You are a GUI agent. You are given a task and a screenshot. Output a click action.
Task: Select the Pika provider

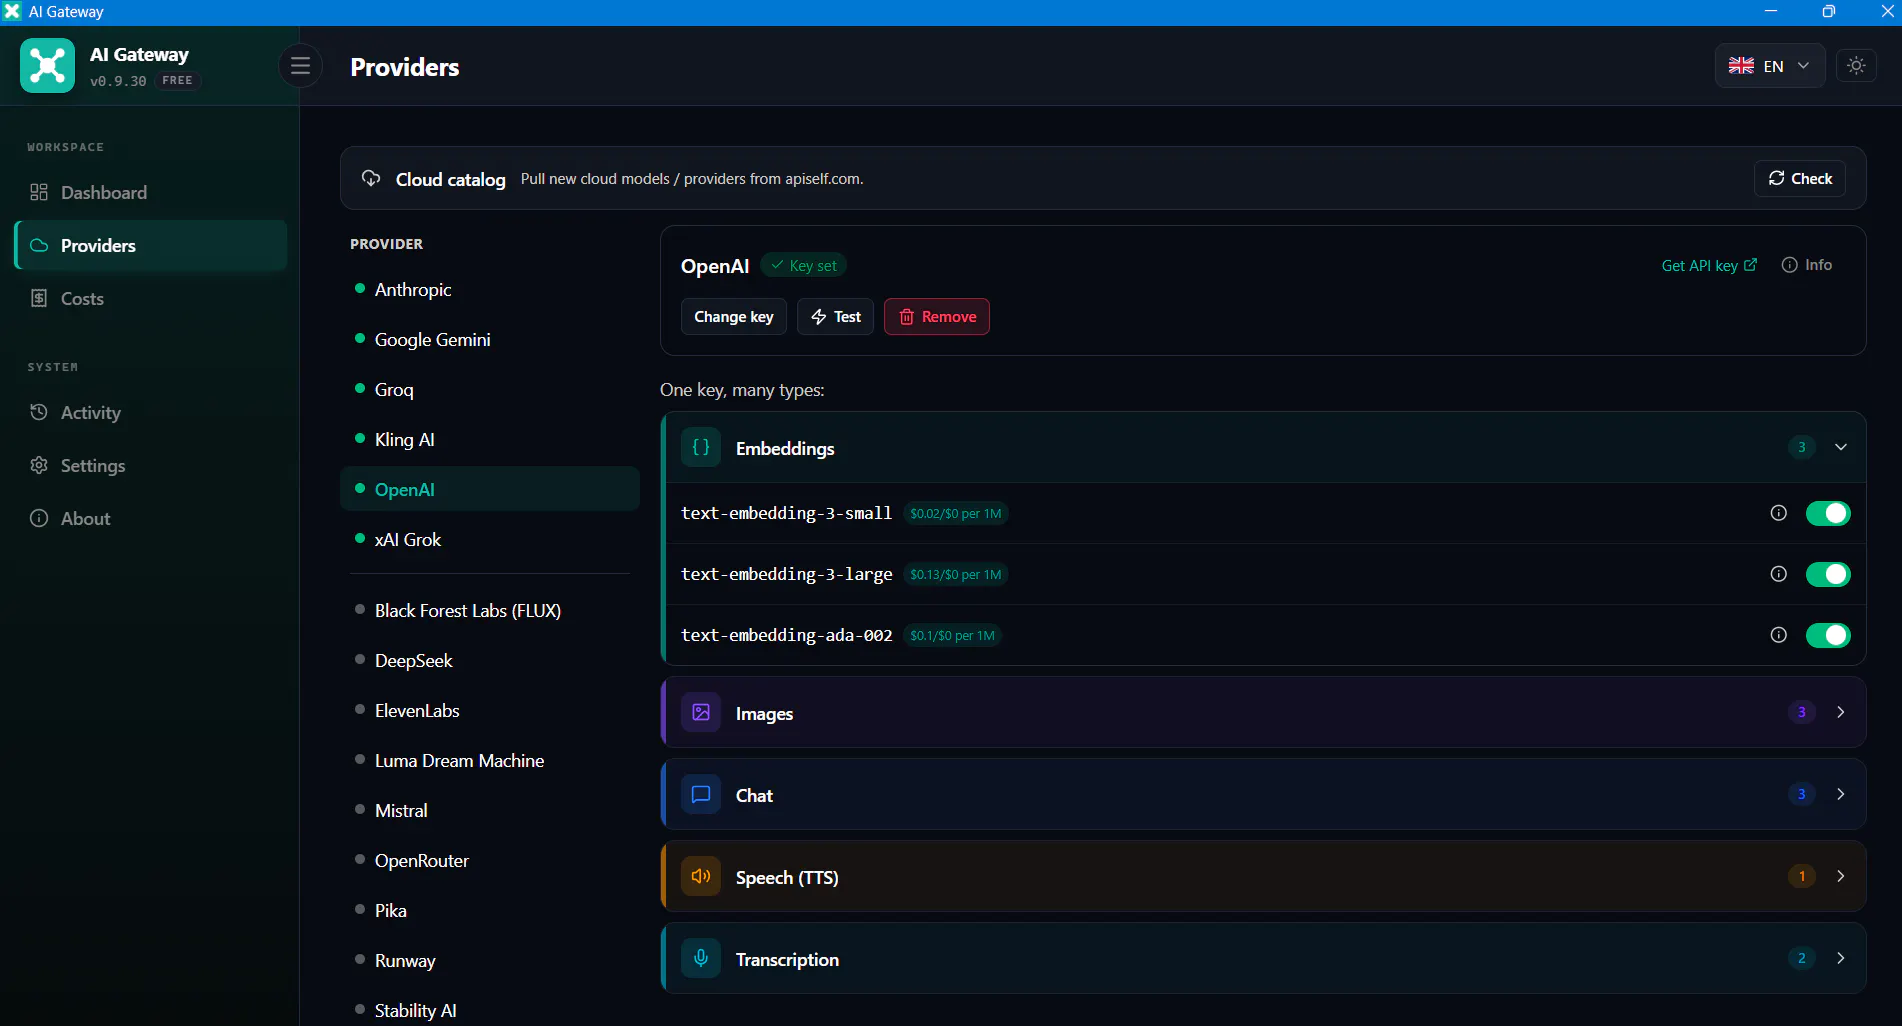tap(490, 910)
